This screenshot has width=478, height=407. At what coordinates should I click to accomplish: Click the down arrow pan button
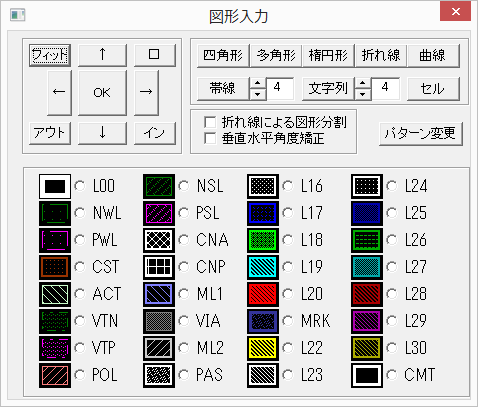102,133
